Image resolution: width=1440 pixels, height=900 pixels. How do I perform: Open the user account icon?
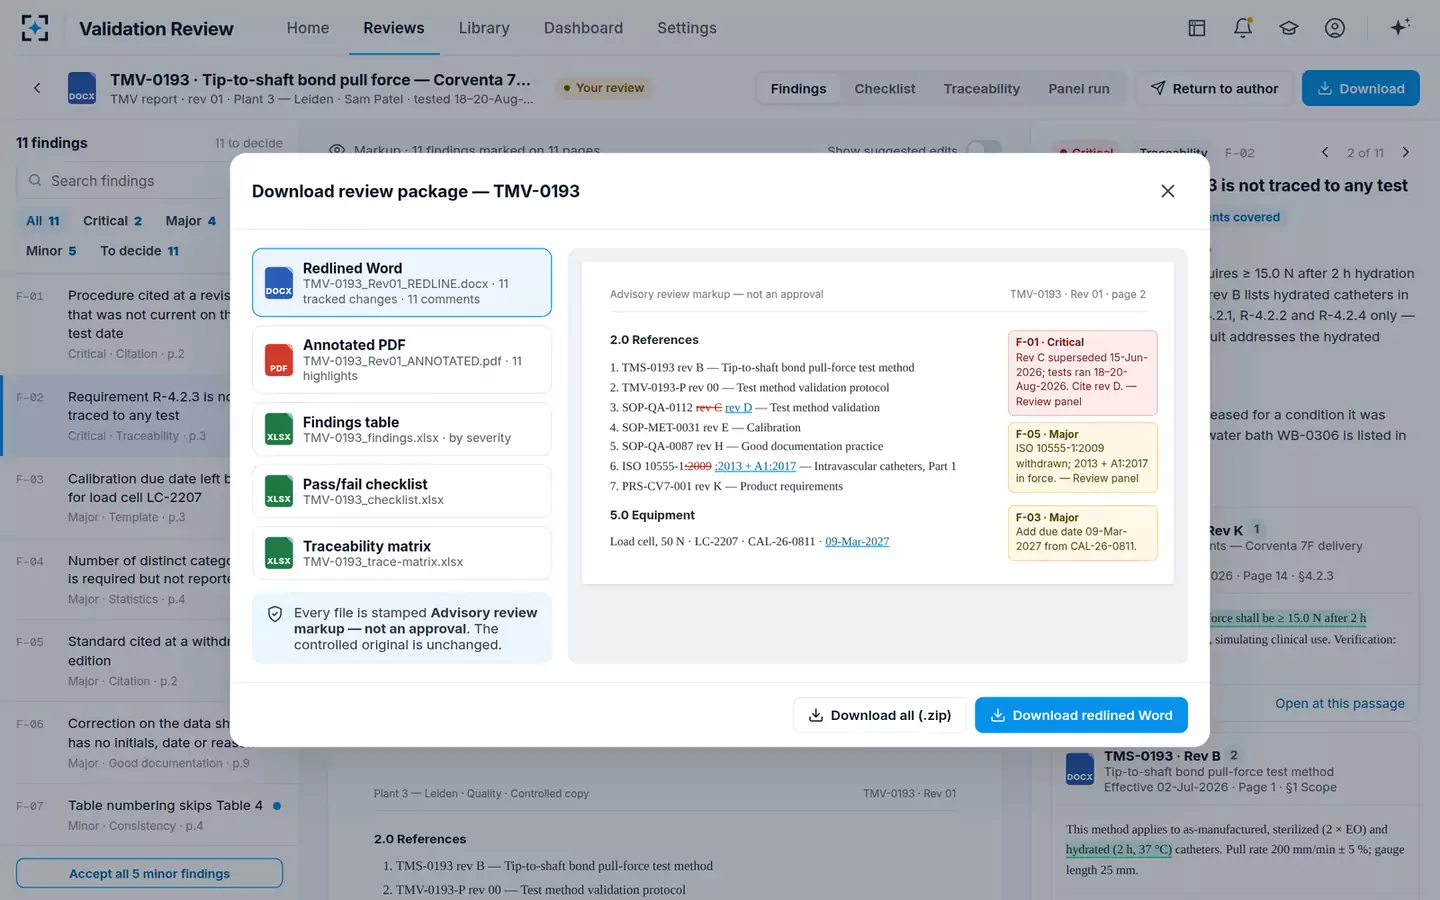coord(1335,28)
